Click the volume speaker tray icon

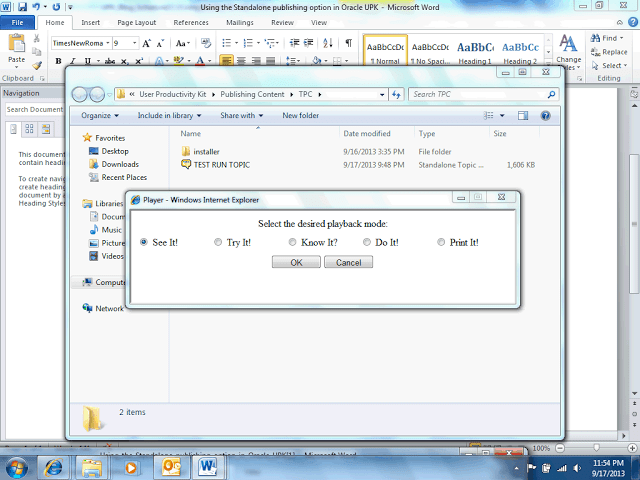(x=577, y=468)
